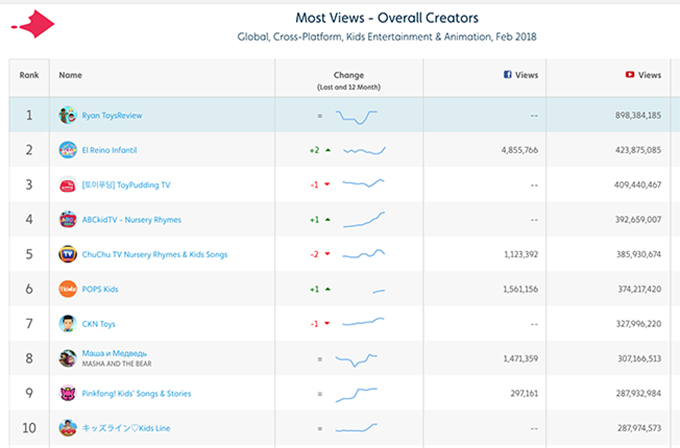Screen dimensions: 680x448
Task: Select YouTube views value 374,217,420
Action: click(640, 289)
